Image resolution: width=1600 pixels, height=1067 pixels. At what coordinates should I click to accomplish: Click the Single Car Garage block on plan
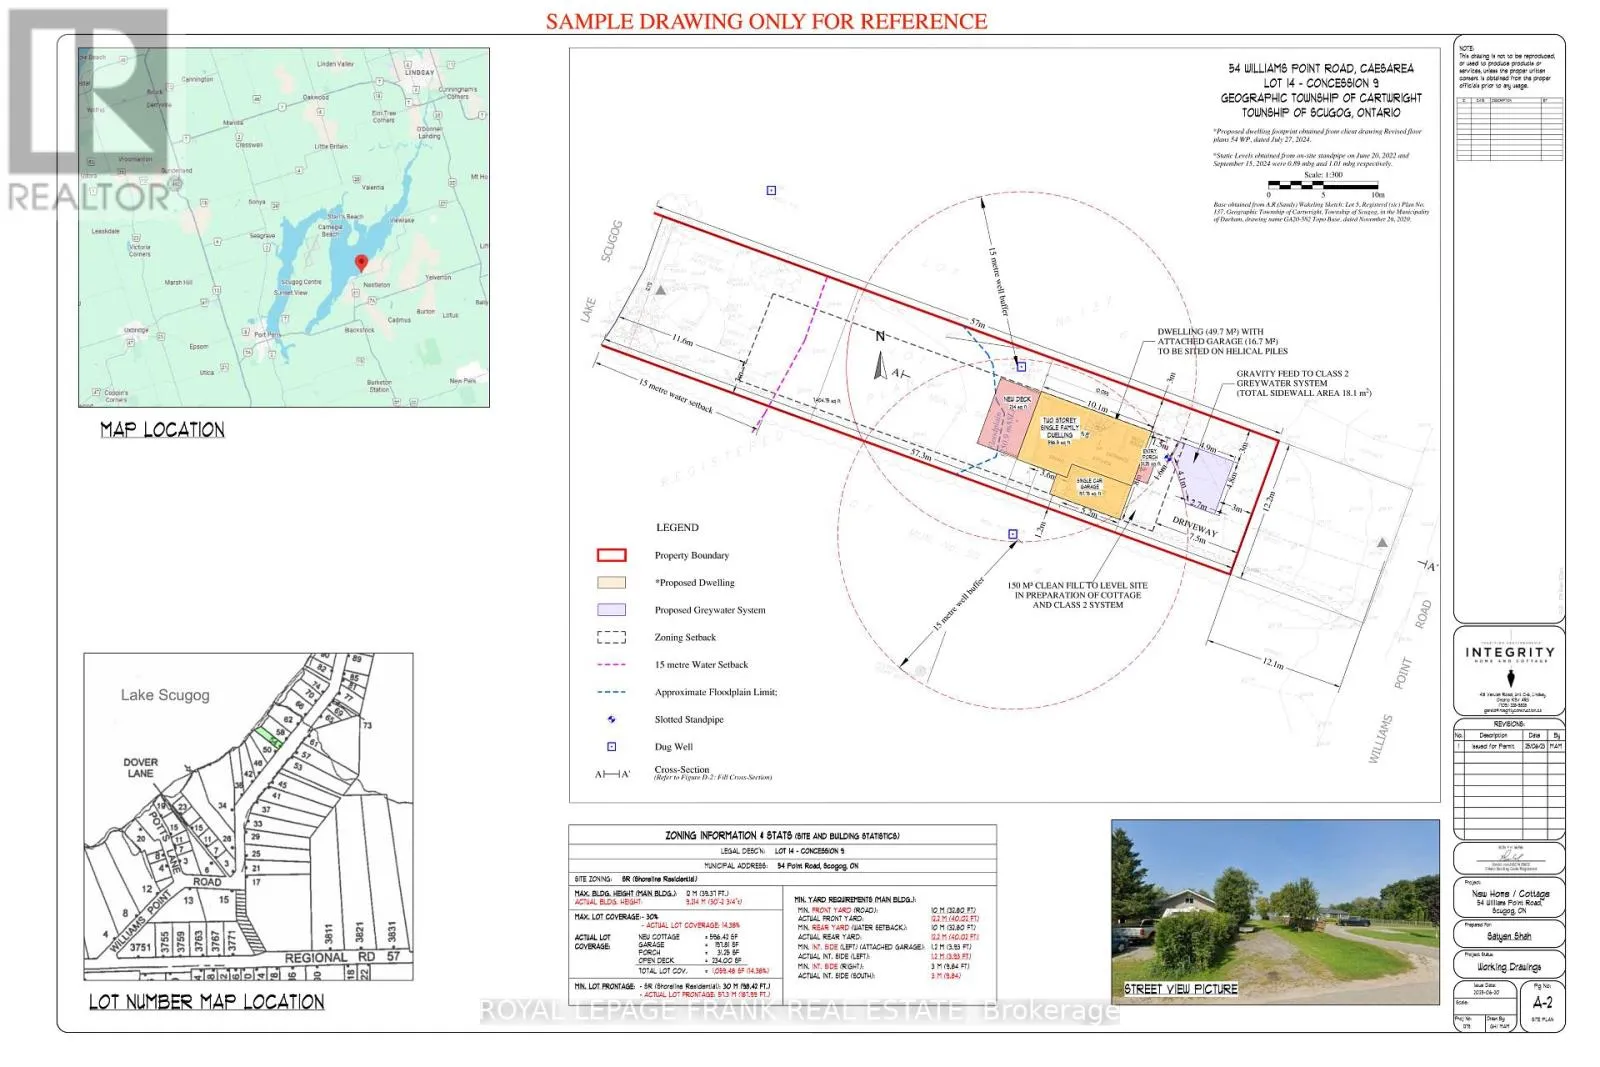coord(1091,487)
